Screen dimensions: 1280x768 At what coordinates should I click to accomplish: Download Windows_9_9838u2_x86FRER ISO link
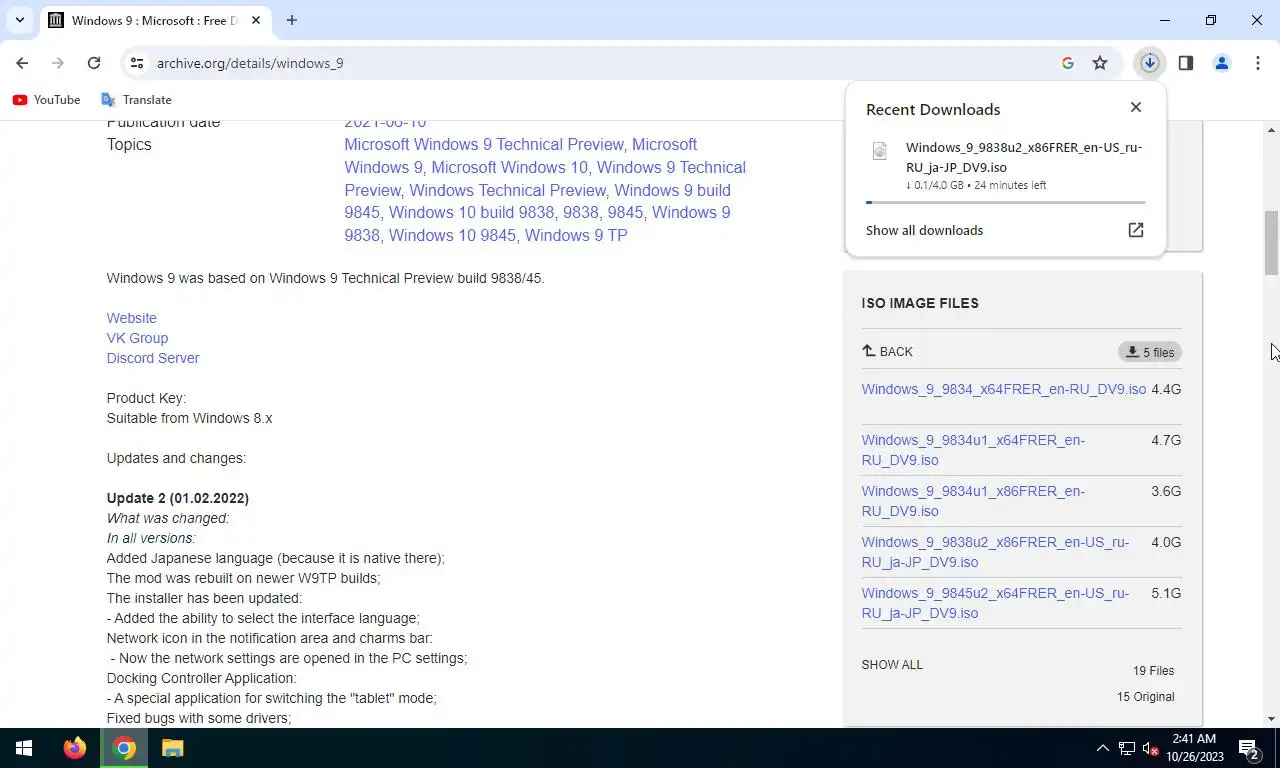click(995, 552)
